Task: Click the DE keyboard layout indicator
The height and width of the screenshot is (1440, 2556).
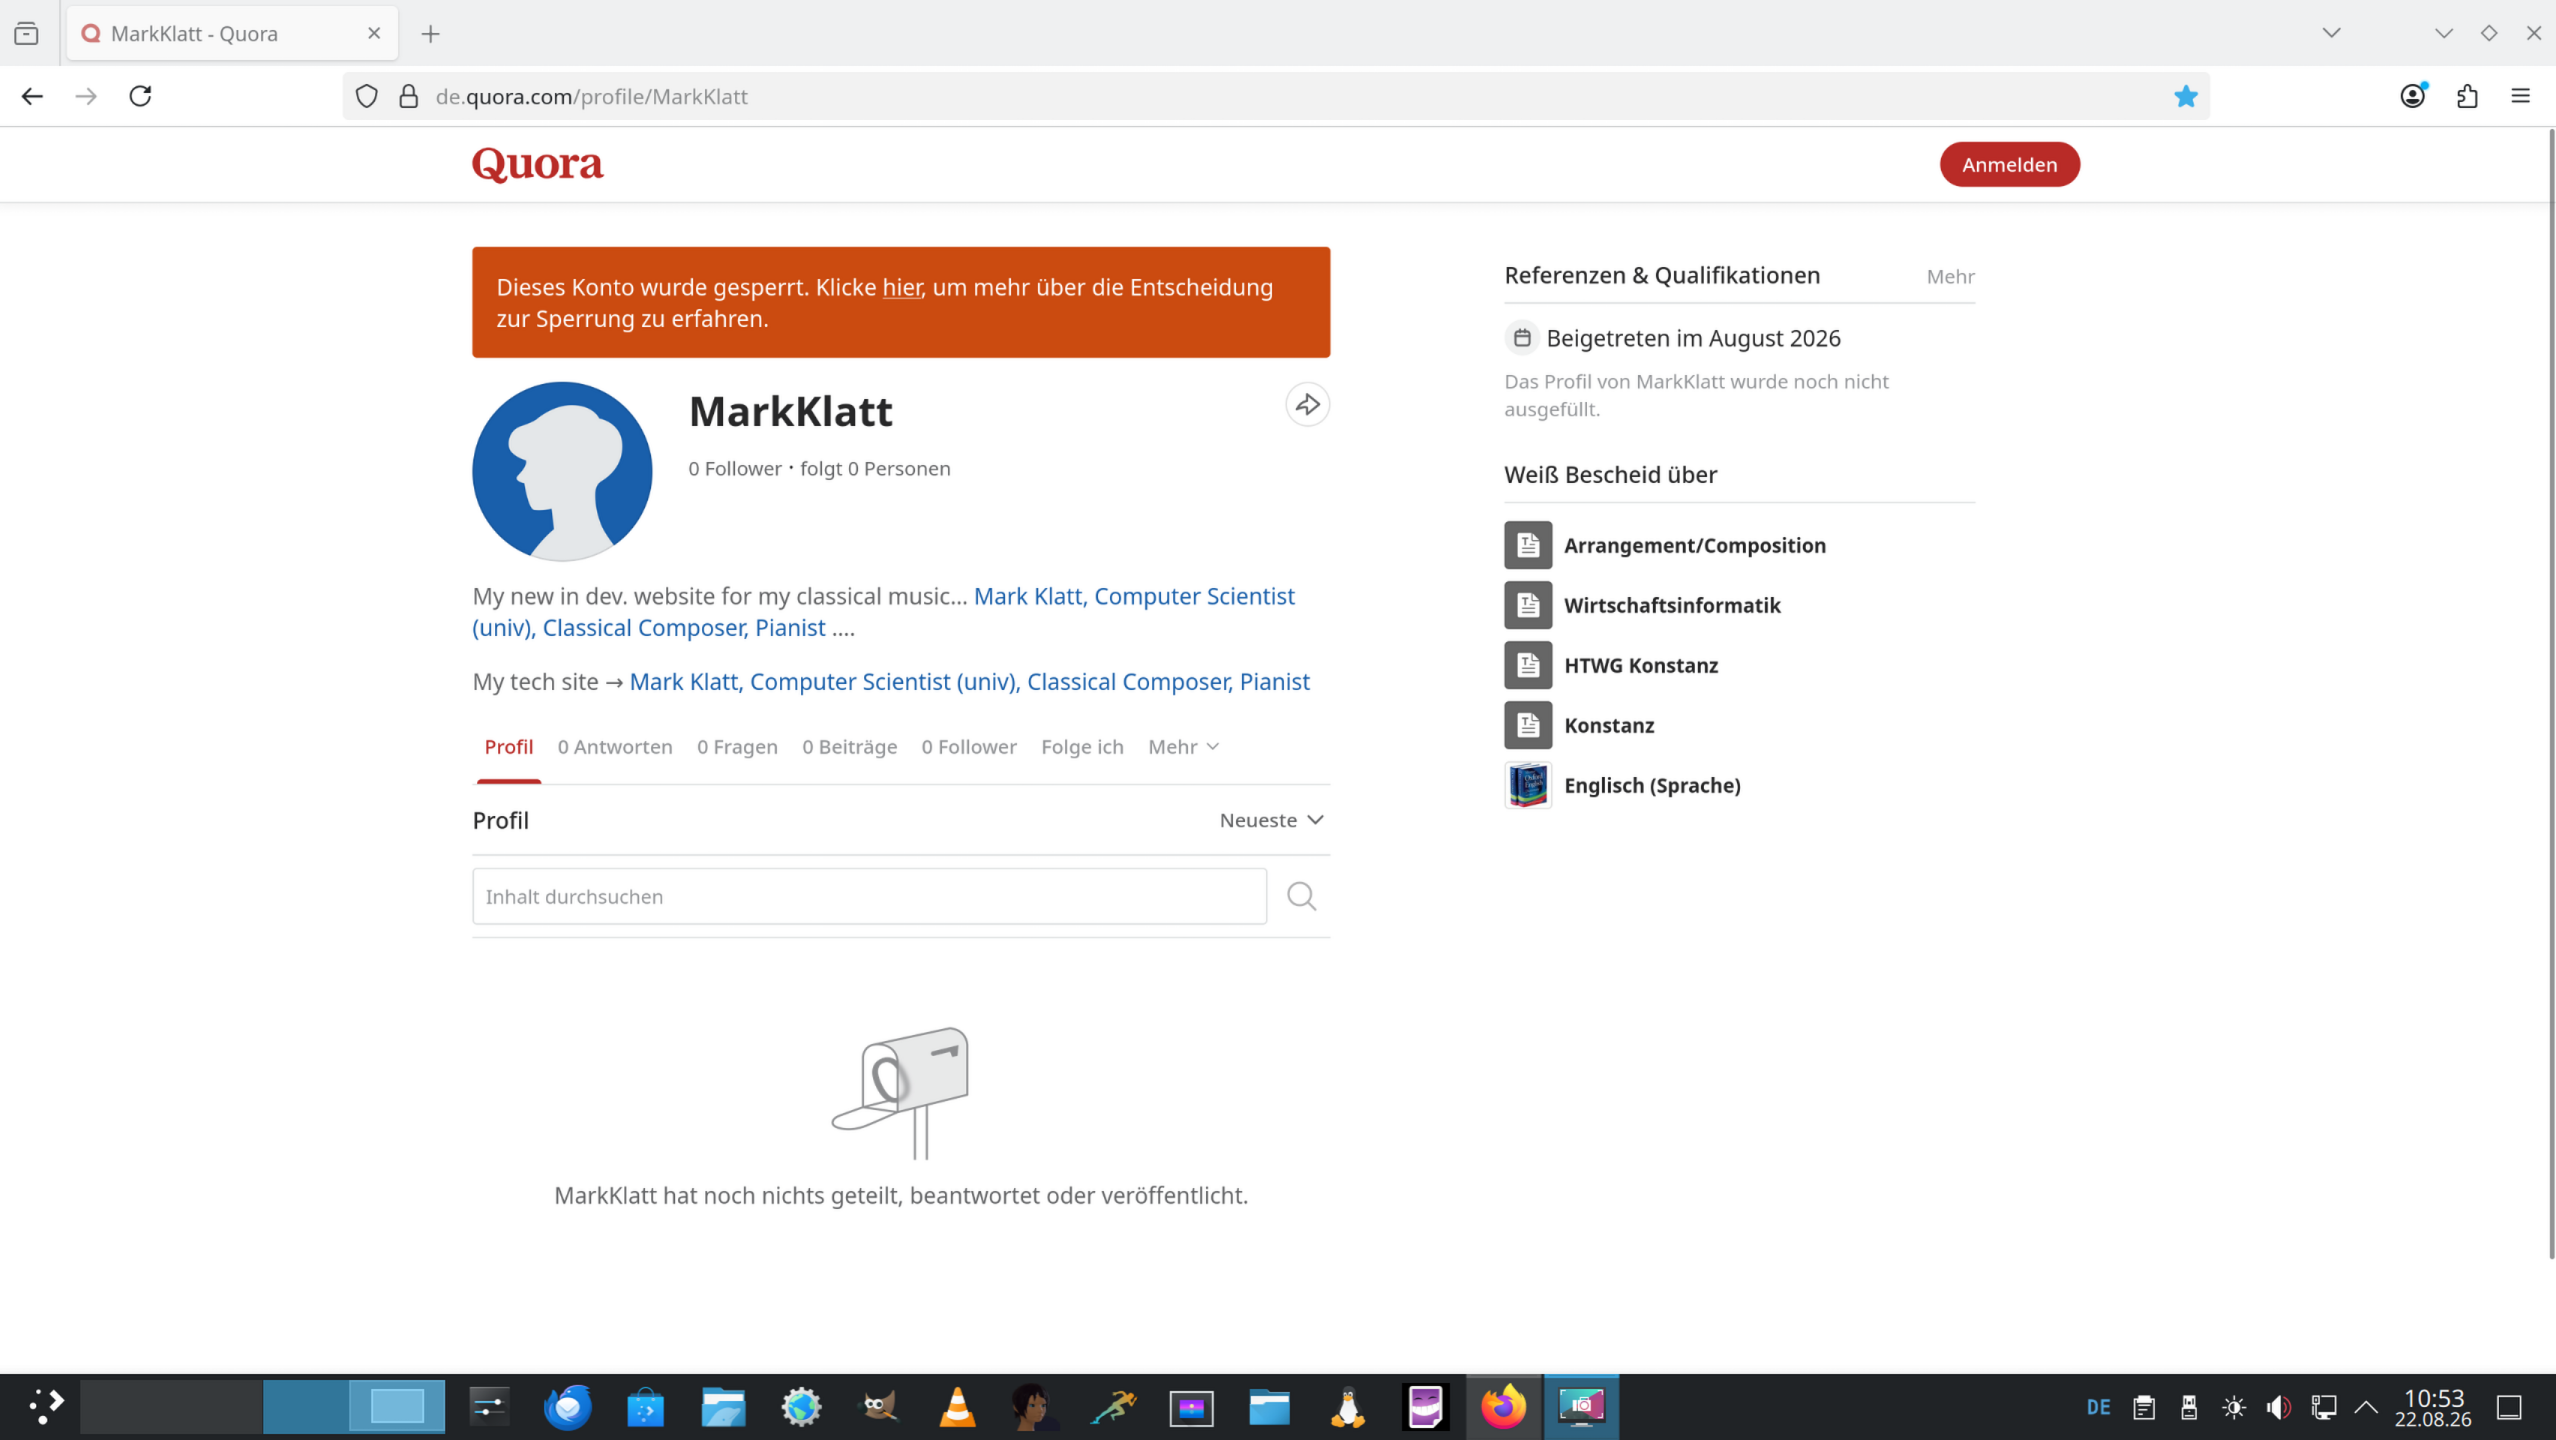Action: 2098,1408
